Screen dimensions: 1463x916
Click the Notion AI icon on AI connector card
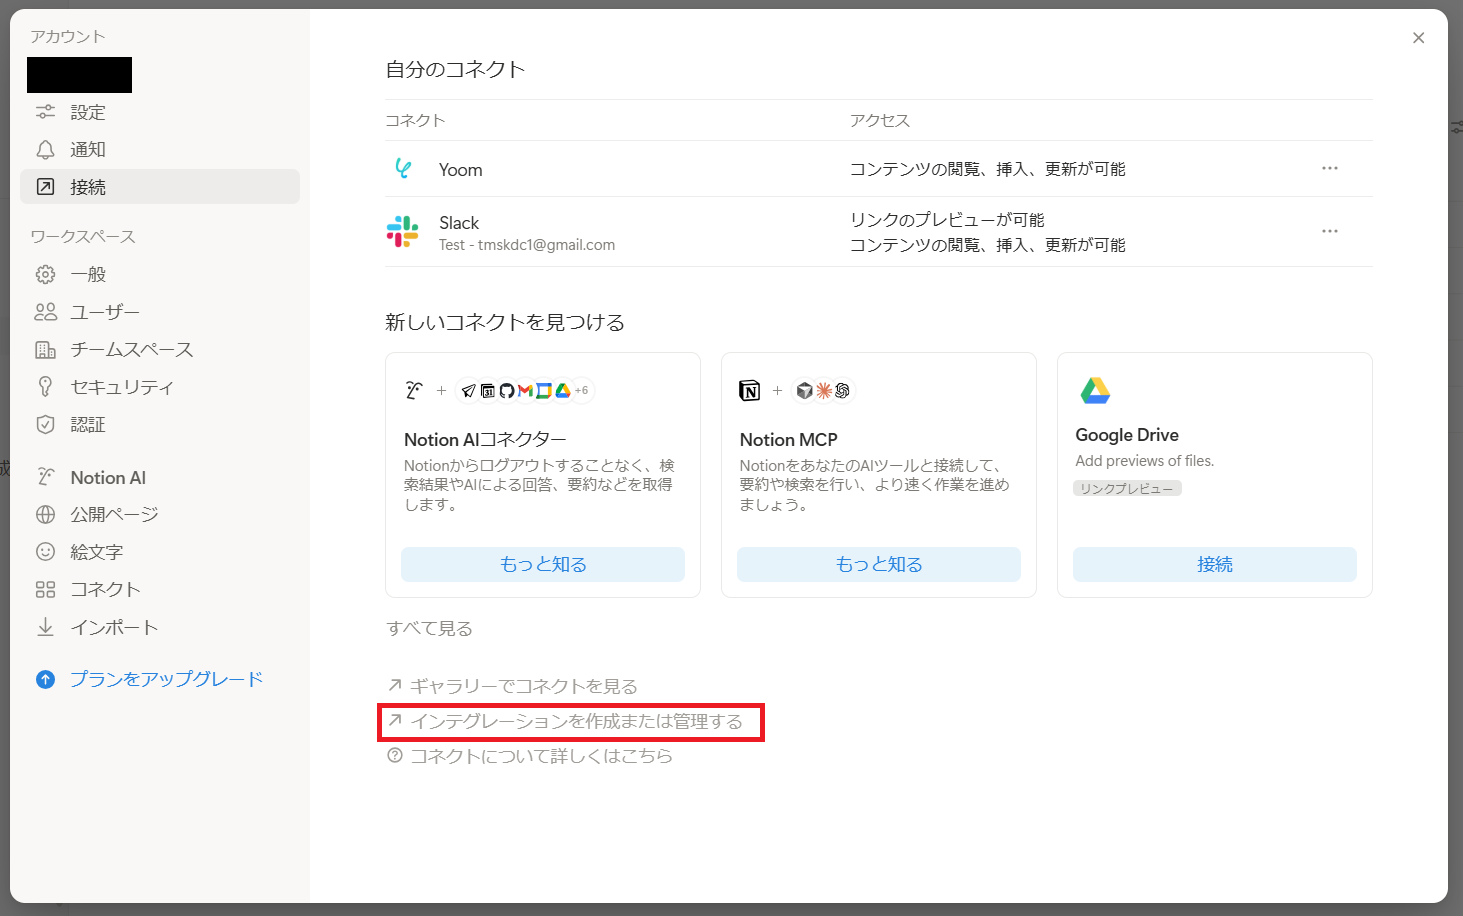coord(414,390)
